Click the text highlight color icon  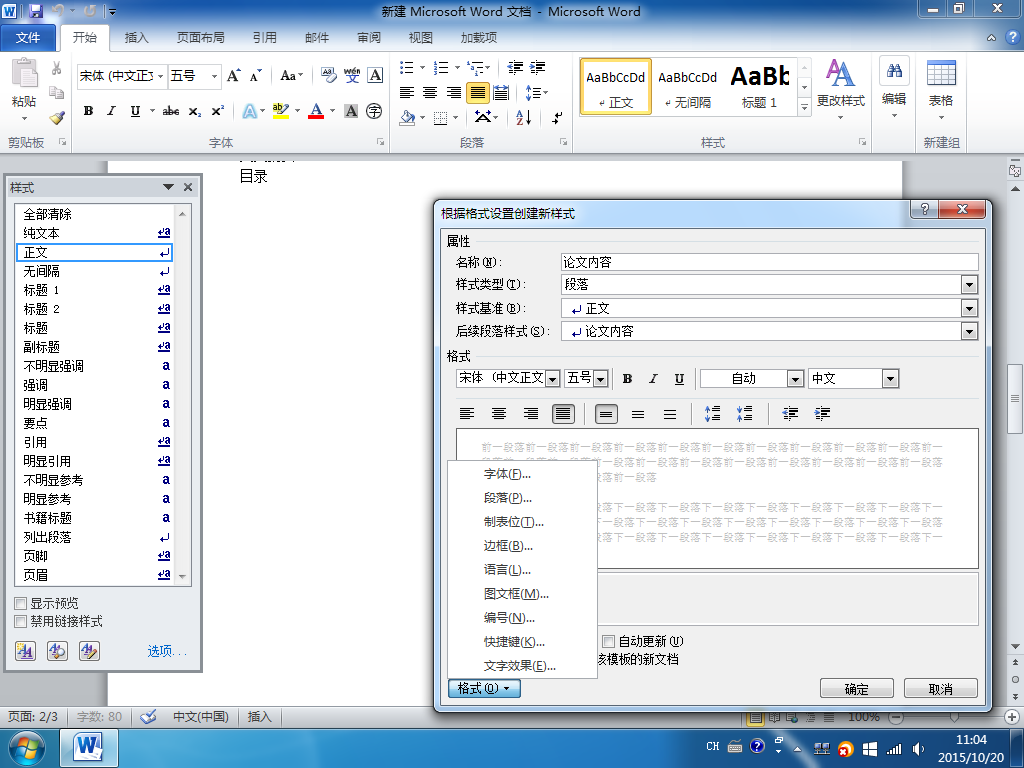pos(281,111)
